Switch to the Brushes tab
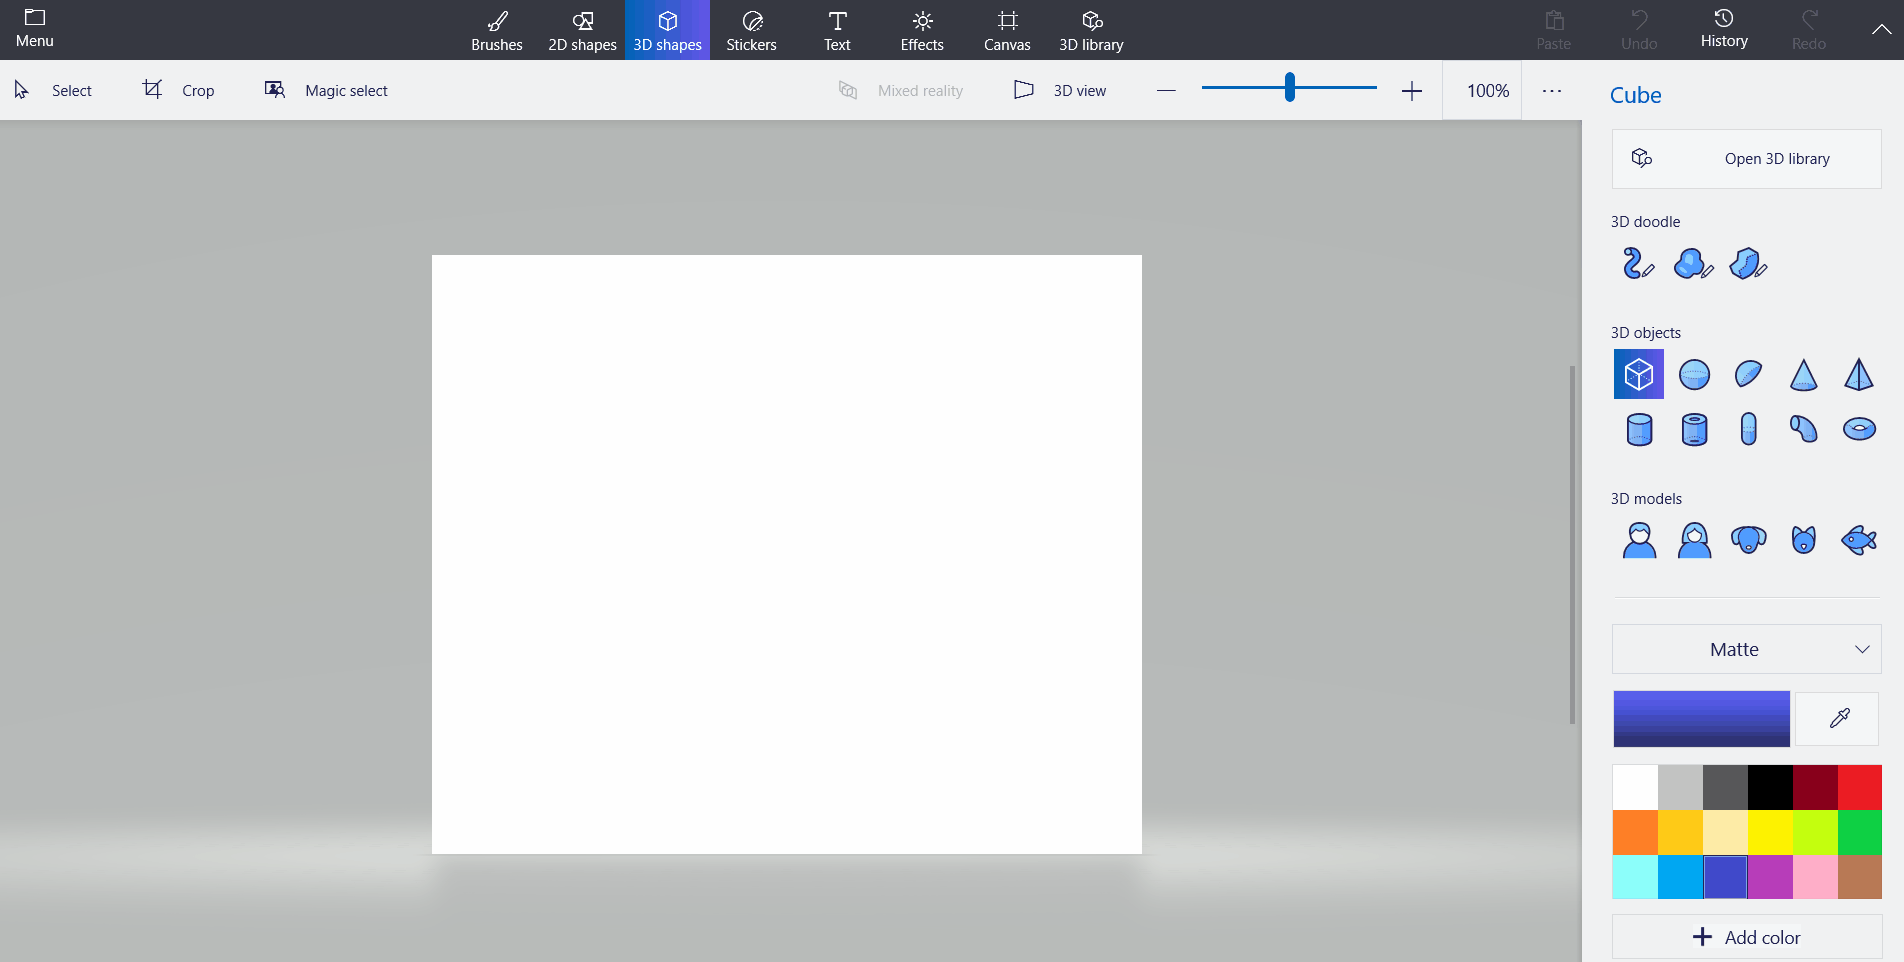Viewport: 1904px width, 962px height. point(497,30)
